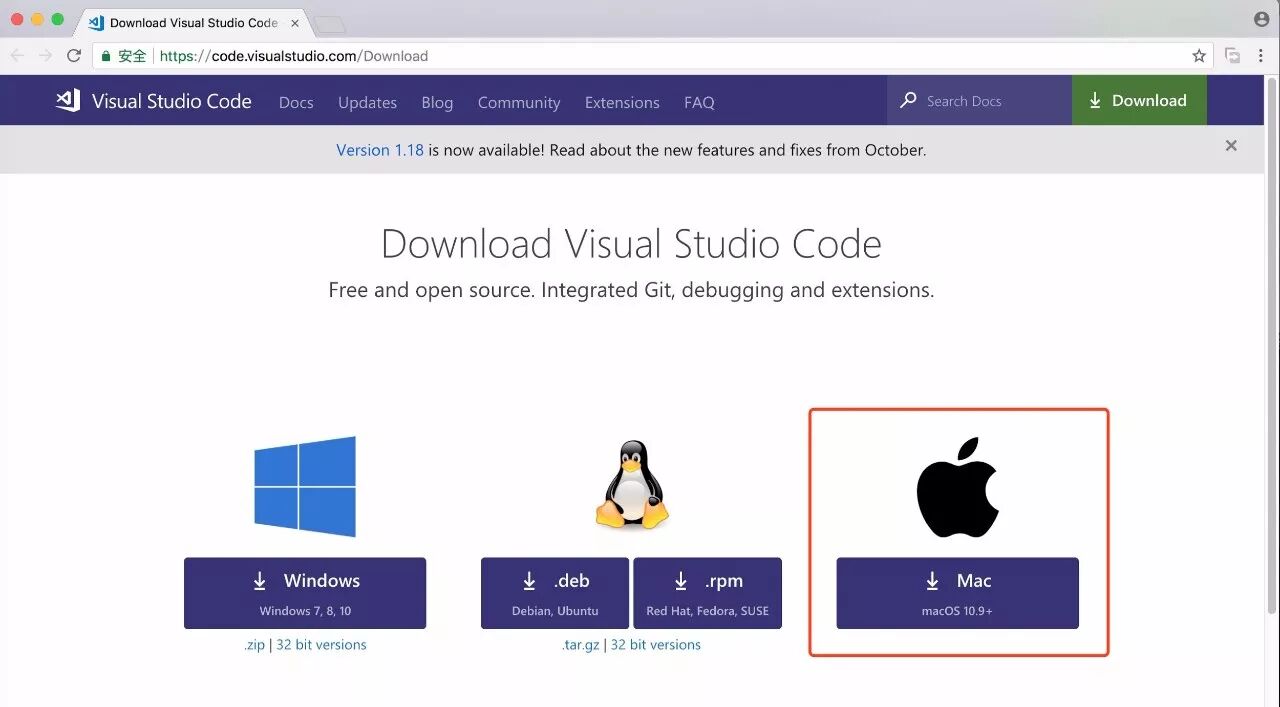Click the Apple logo image
This screenshot has width=1280, height=707.
957,486
